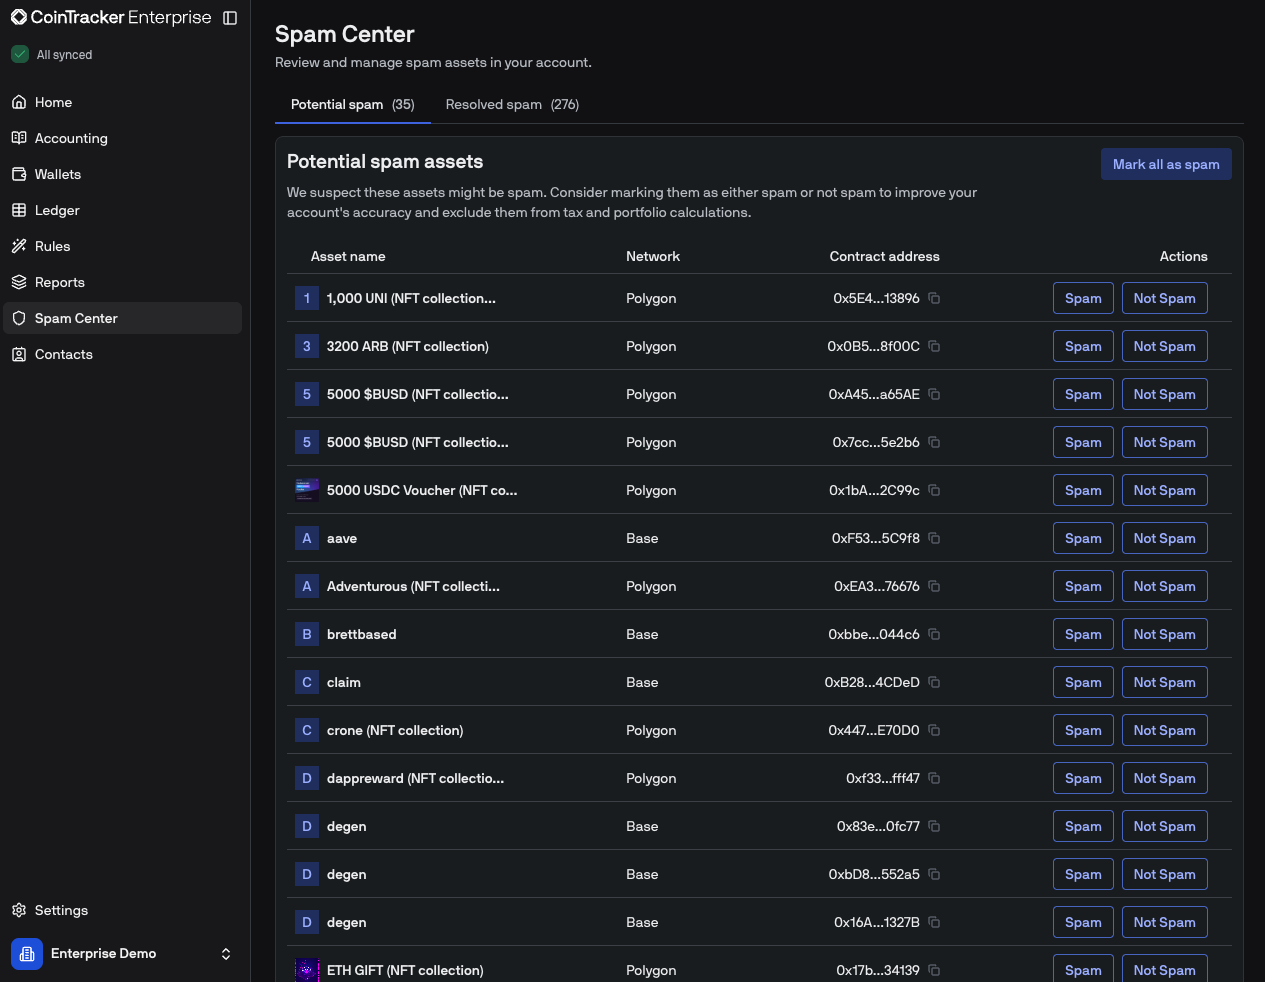Open the Ledger table icon
This screenshot has height=982, width=1265.
19,210
